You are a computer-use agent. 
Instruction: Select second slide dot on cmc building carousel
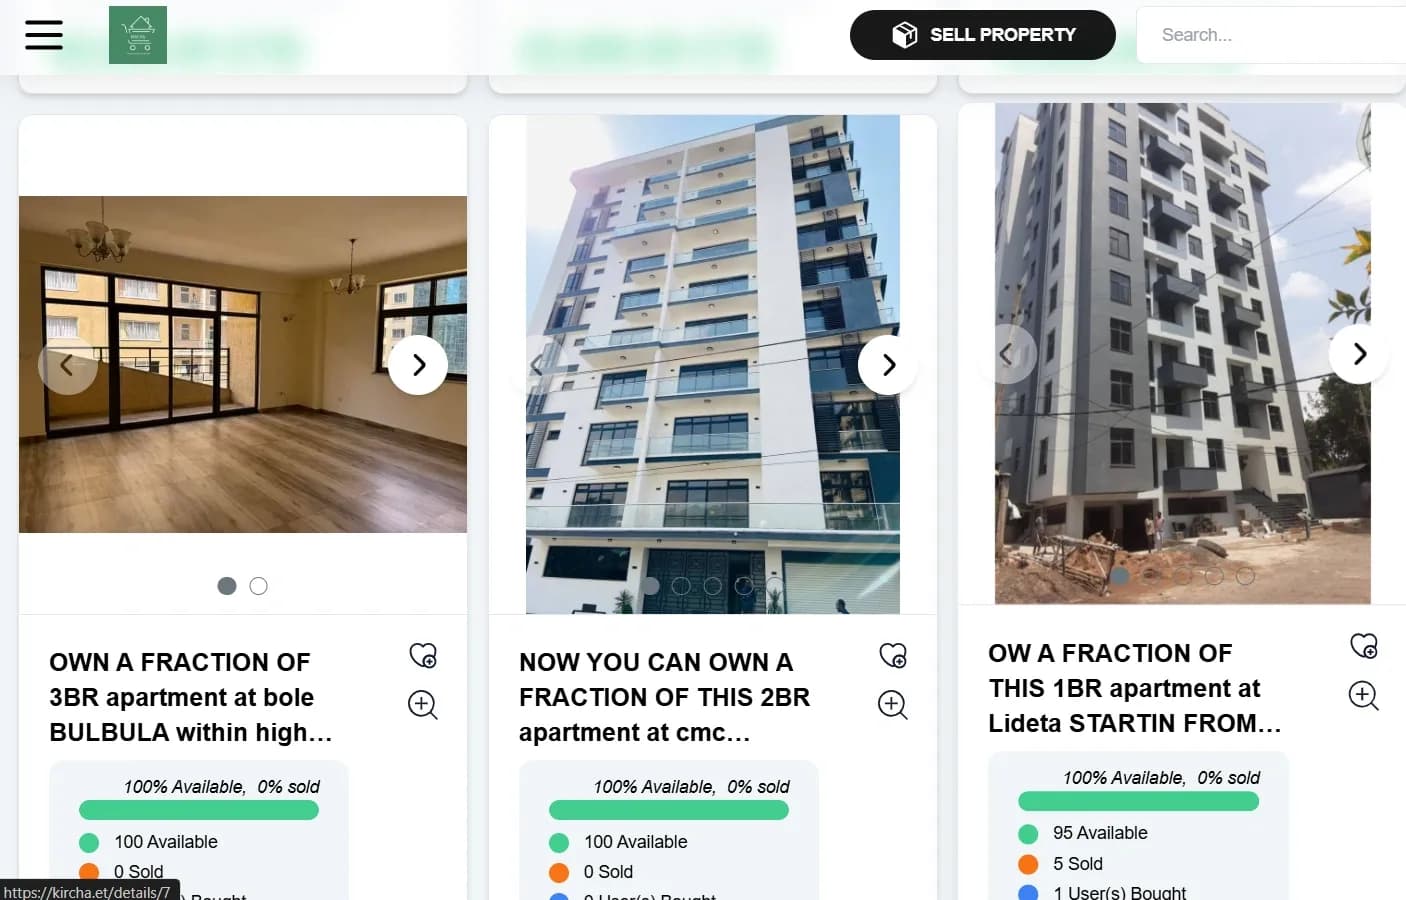[x=681, y=586]
